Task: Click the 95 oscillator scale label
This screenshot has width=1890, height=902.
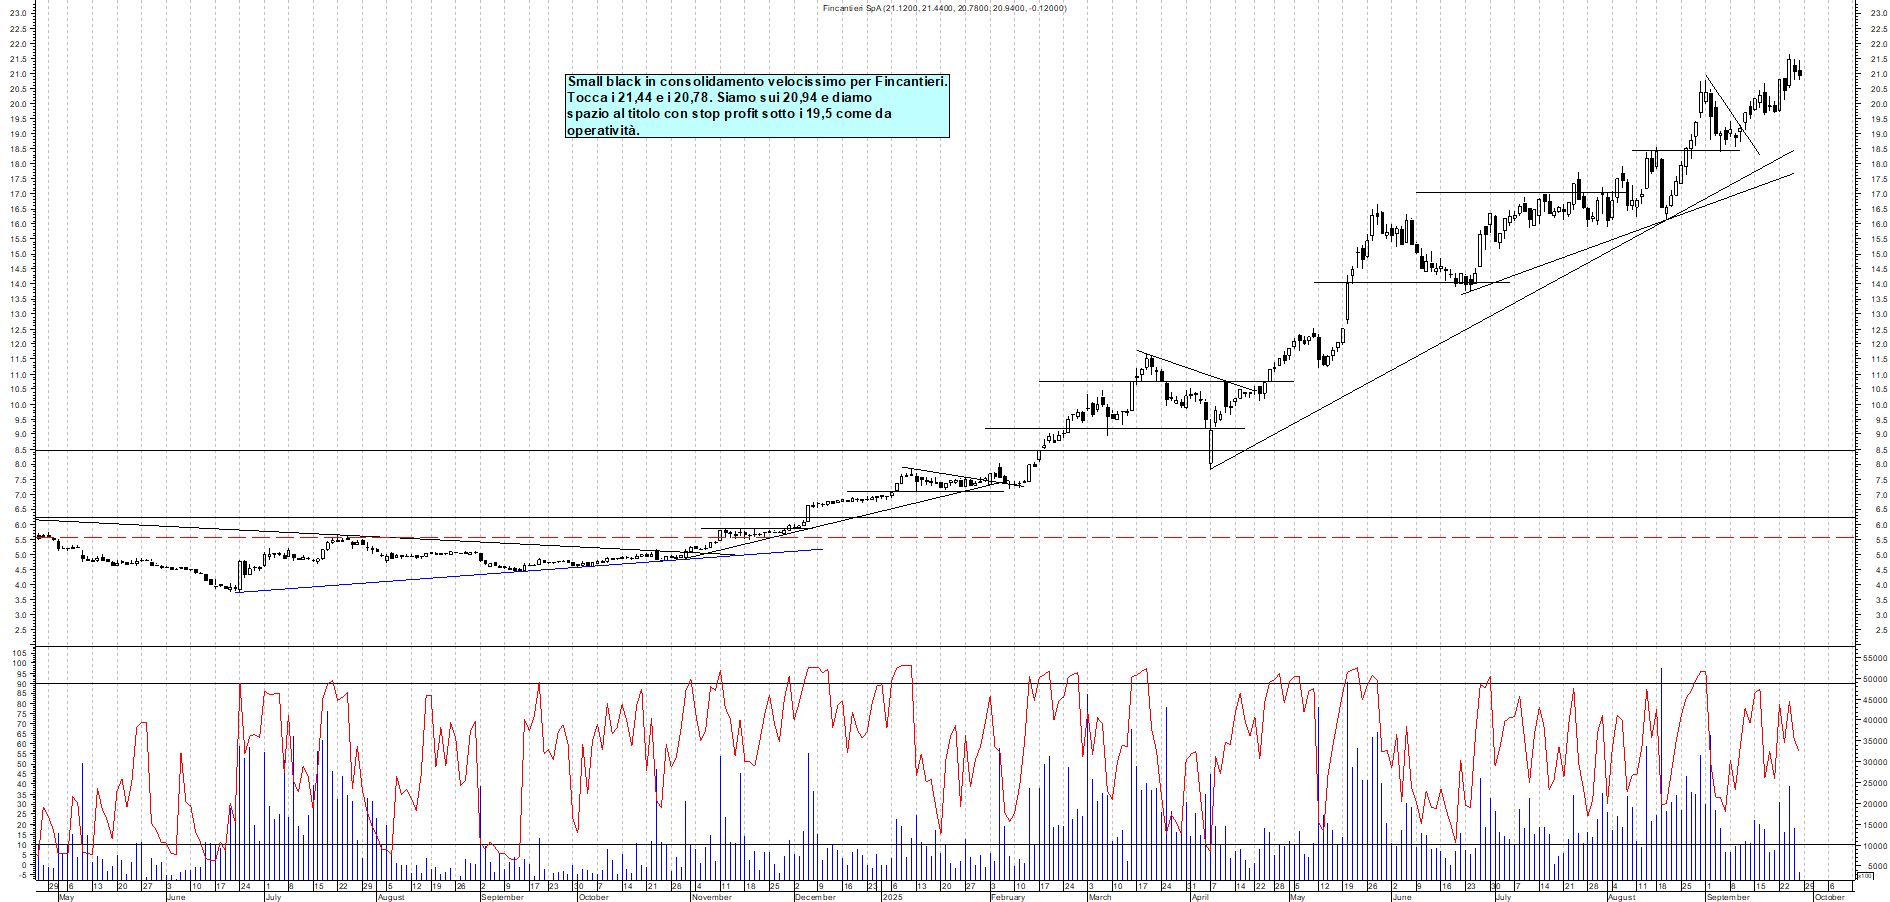Action: (x=20, y=674)
